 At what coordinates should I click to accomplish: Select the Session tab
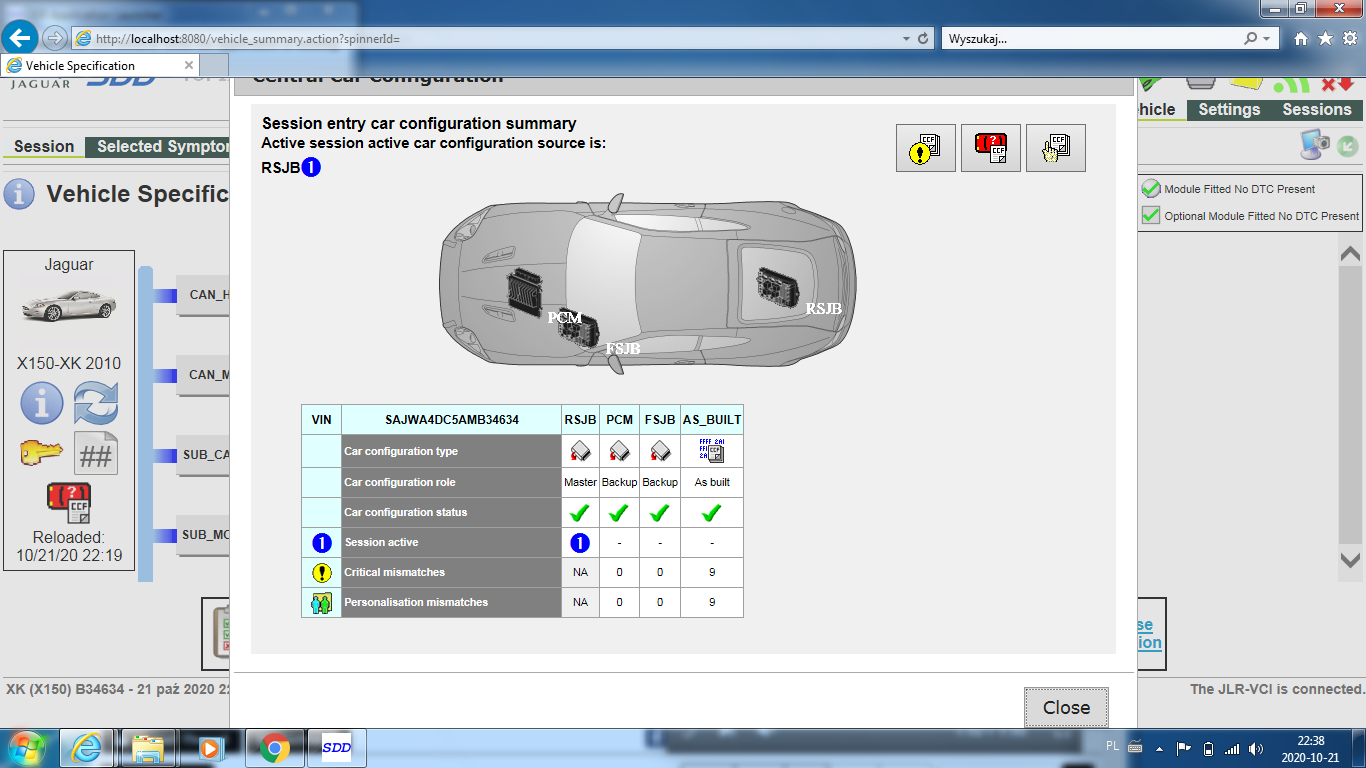(44, 146)
